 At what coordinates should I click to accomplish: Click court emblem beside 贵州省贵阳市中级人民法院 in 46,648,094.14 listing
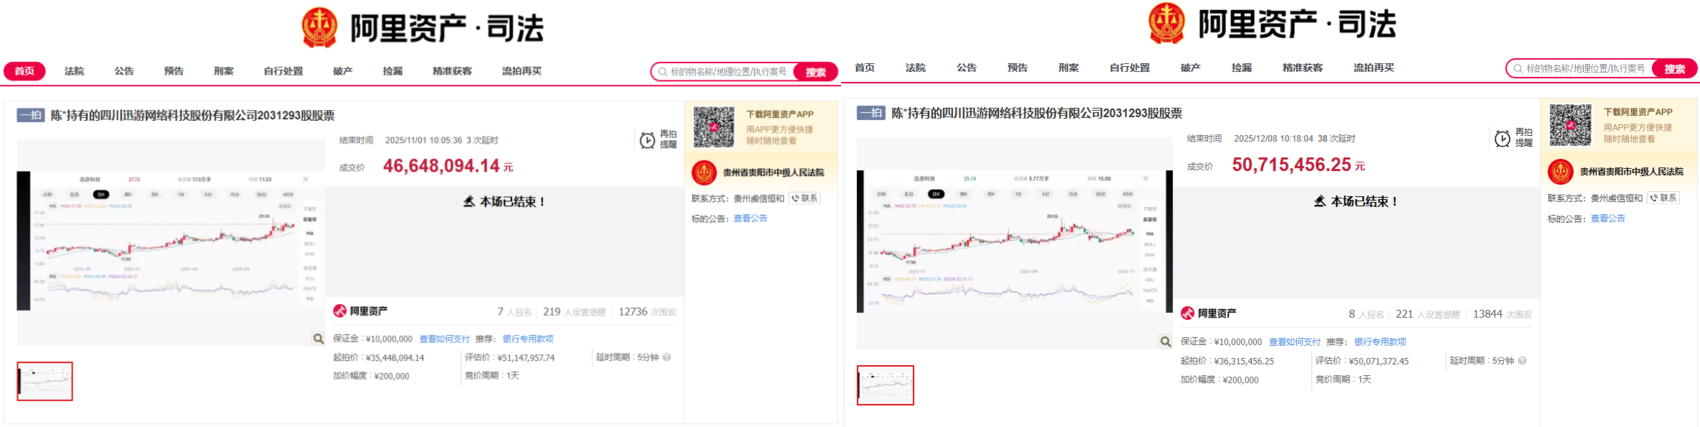click(704, 173)
